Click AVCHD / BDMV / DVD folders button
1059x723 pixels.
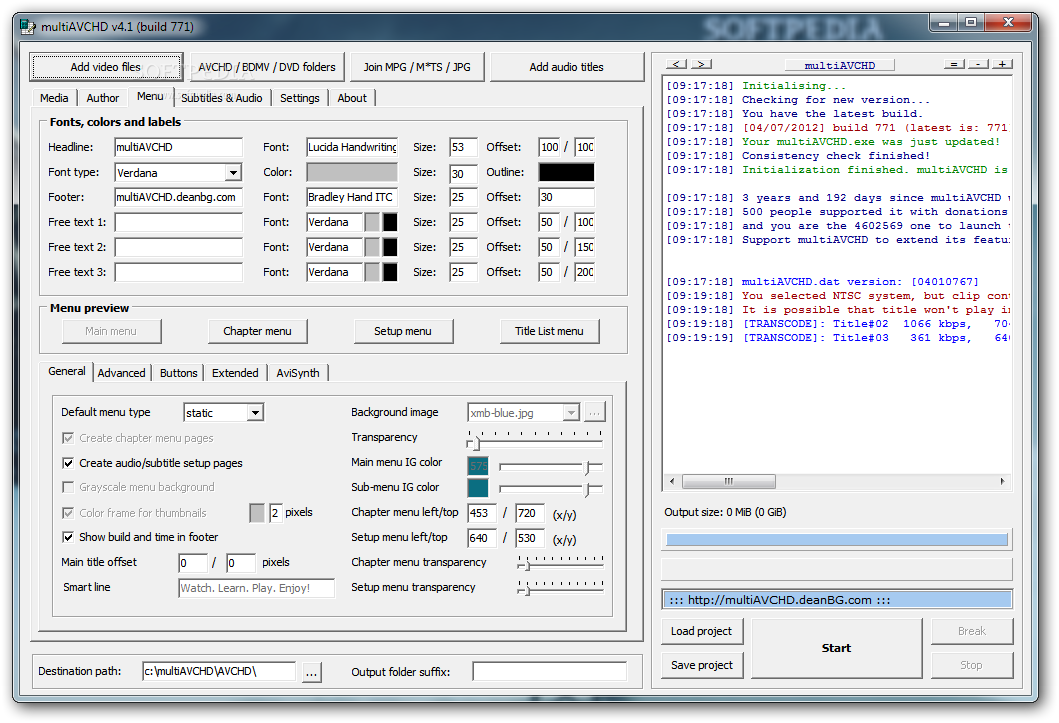(267, 67)
